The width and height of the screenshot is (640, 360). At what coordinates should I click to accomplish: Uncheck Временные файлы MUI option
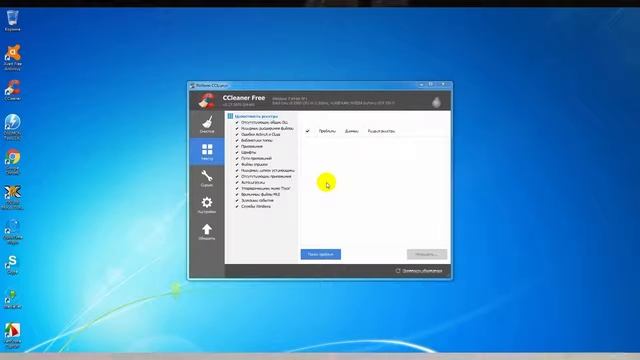(x=237, y=194)
